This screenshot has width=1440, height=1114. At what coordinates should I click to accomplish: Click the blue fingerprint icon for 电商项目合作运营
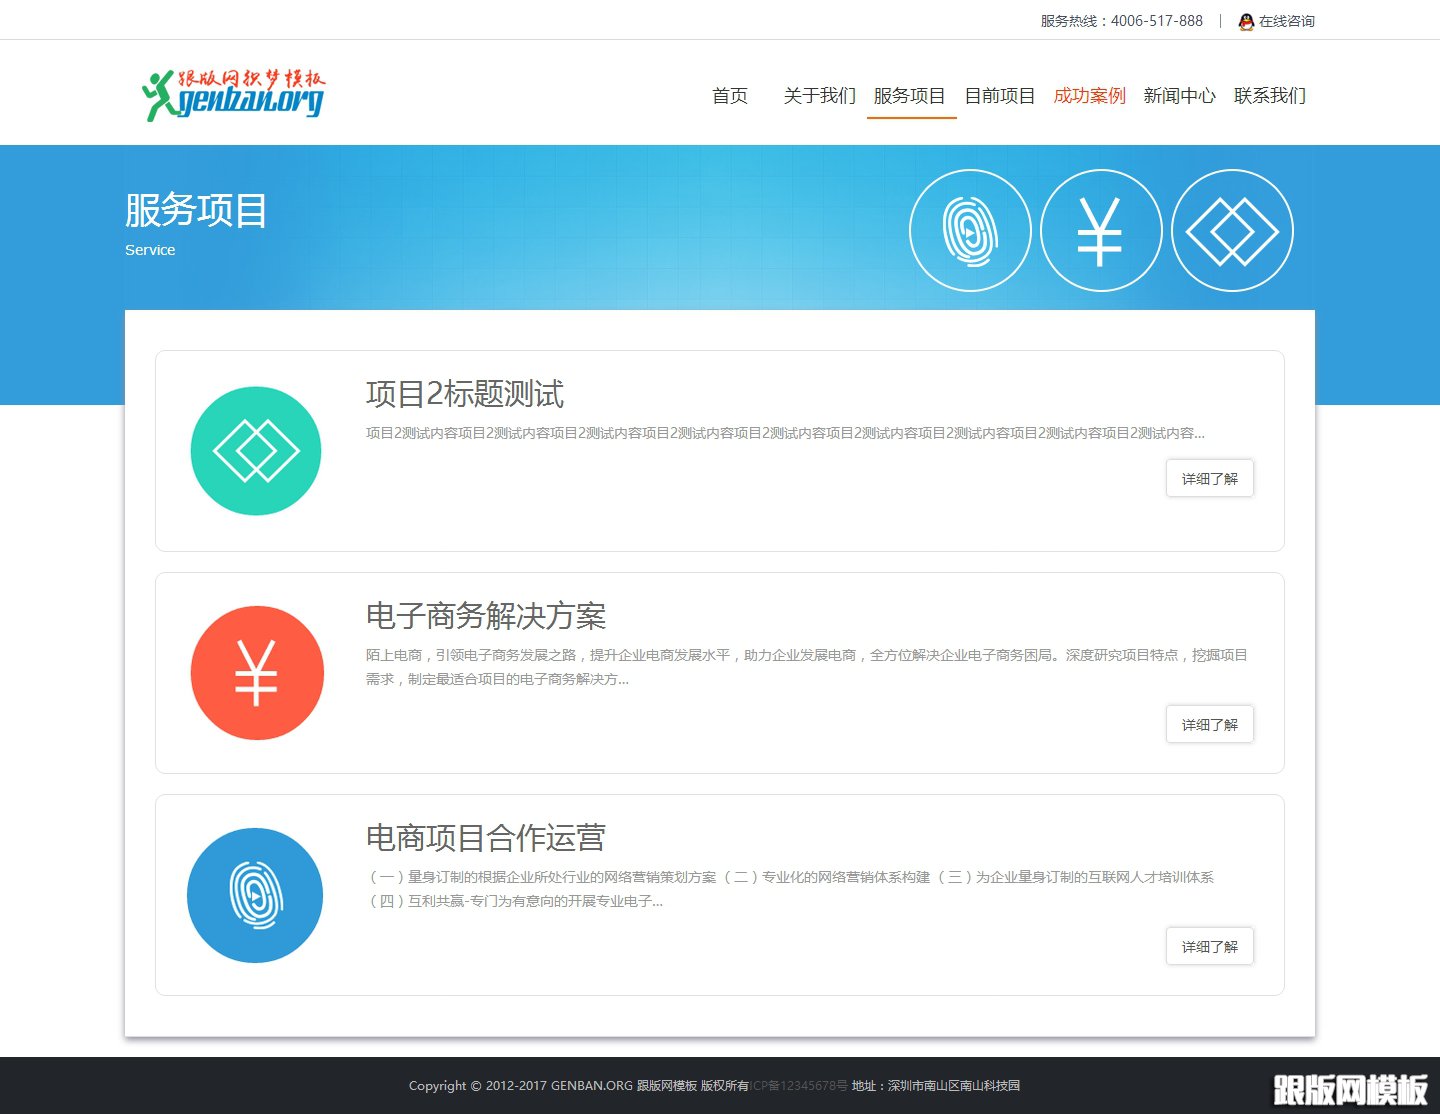[255, 895]
